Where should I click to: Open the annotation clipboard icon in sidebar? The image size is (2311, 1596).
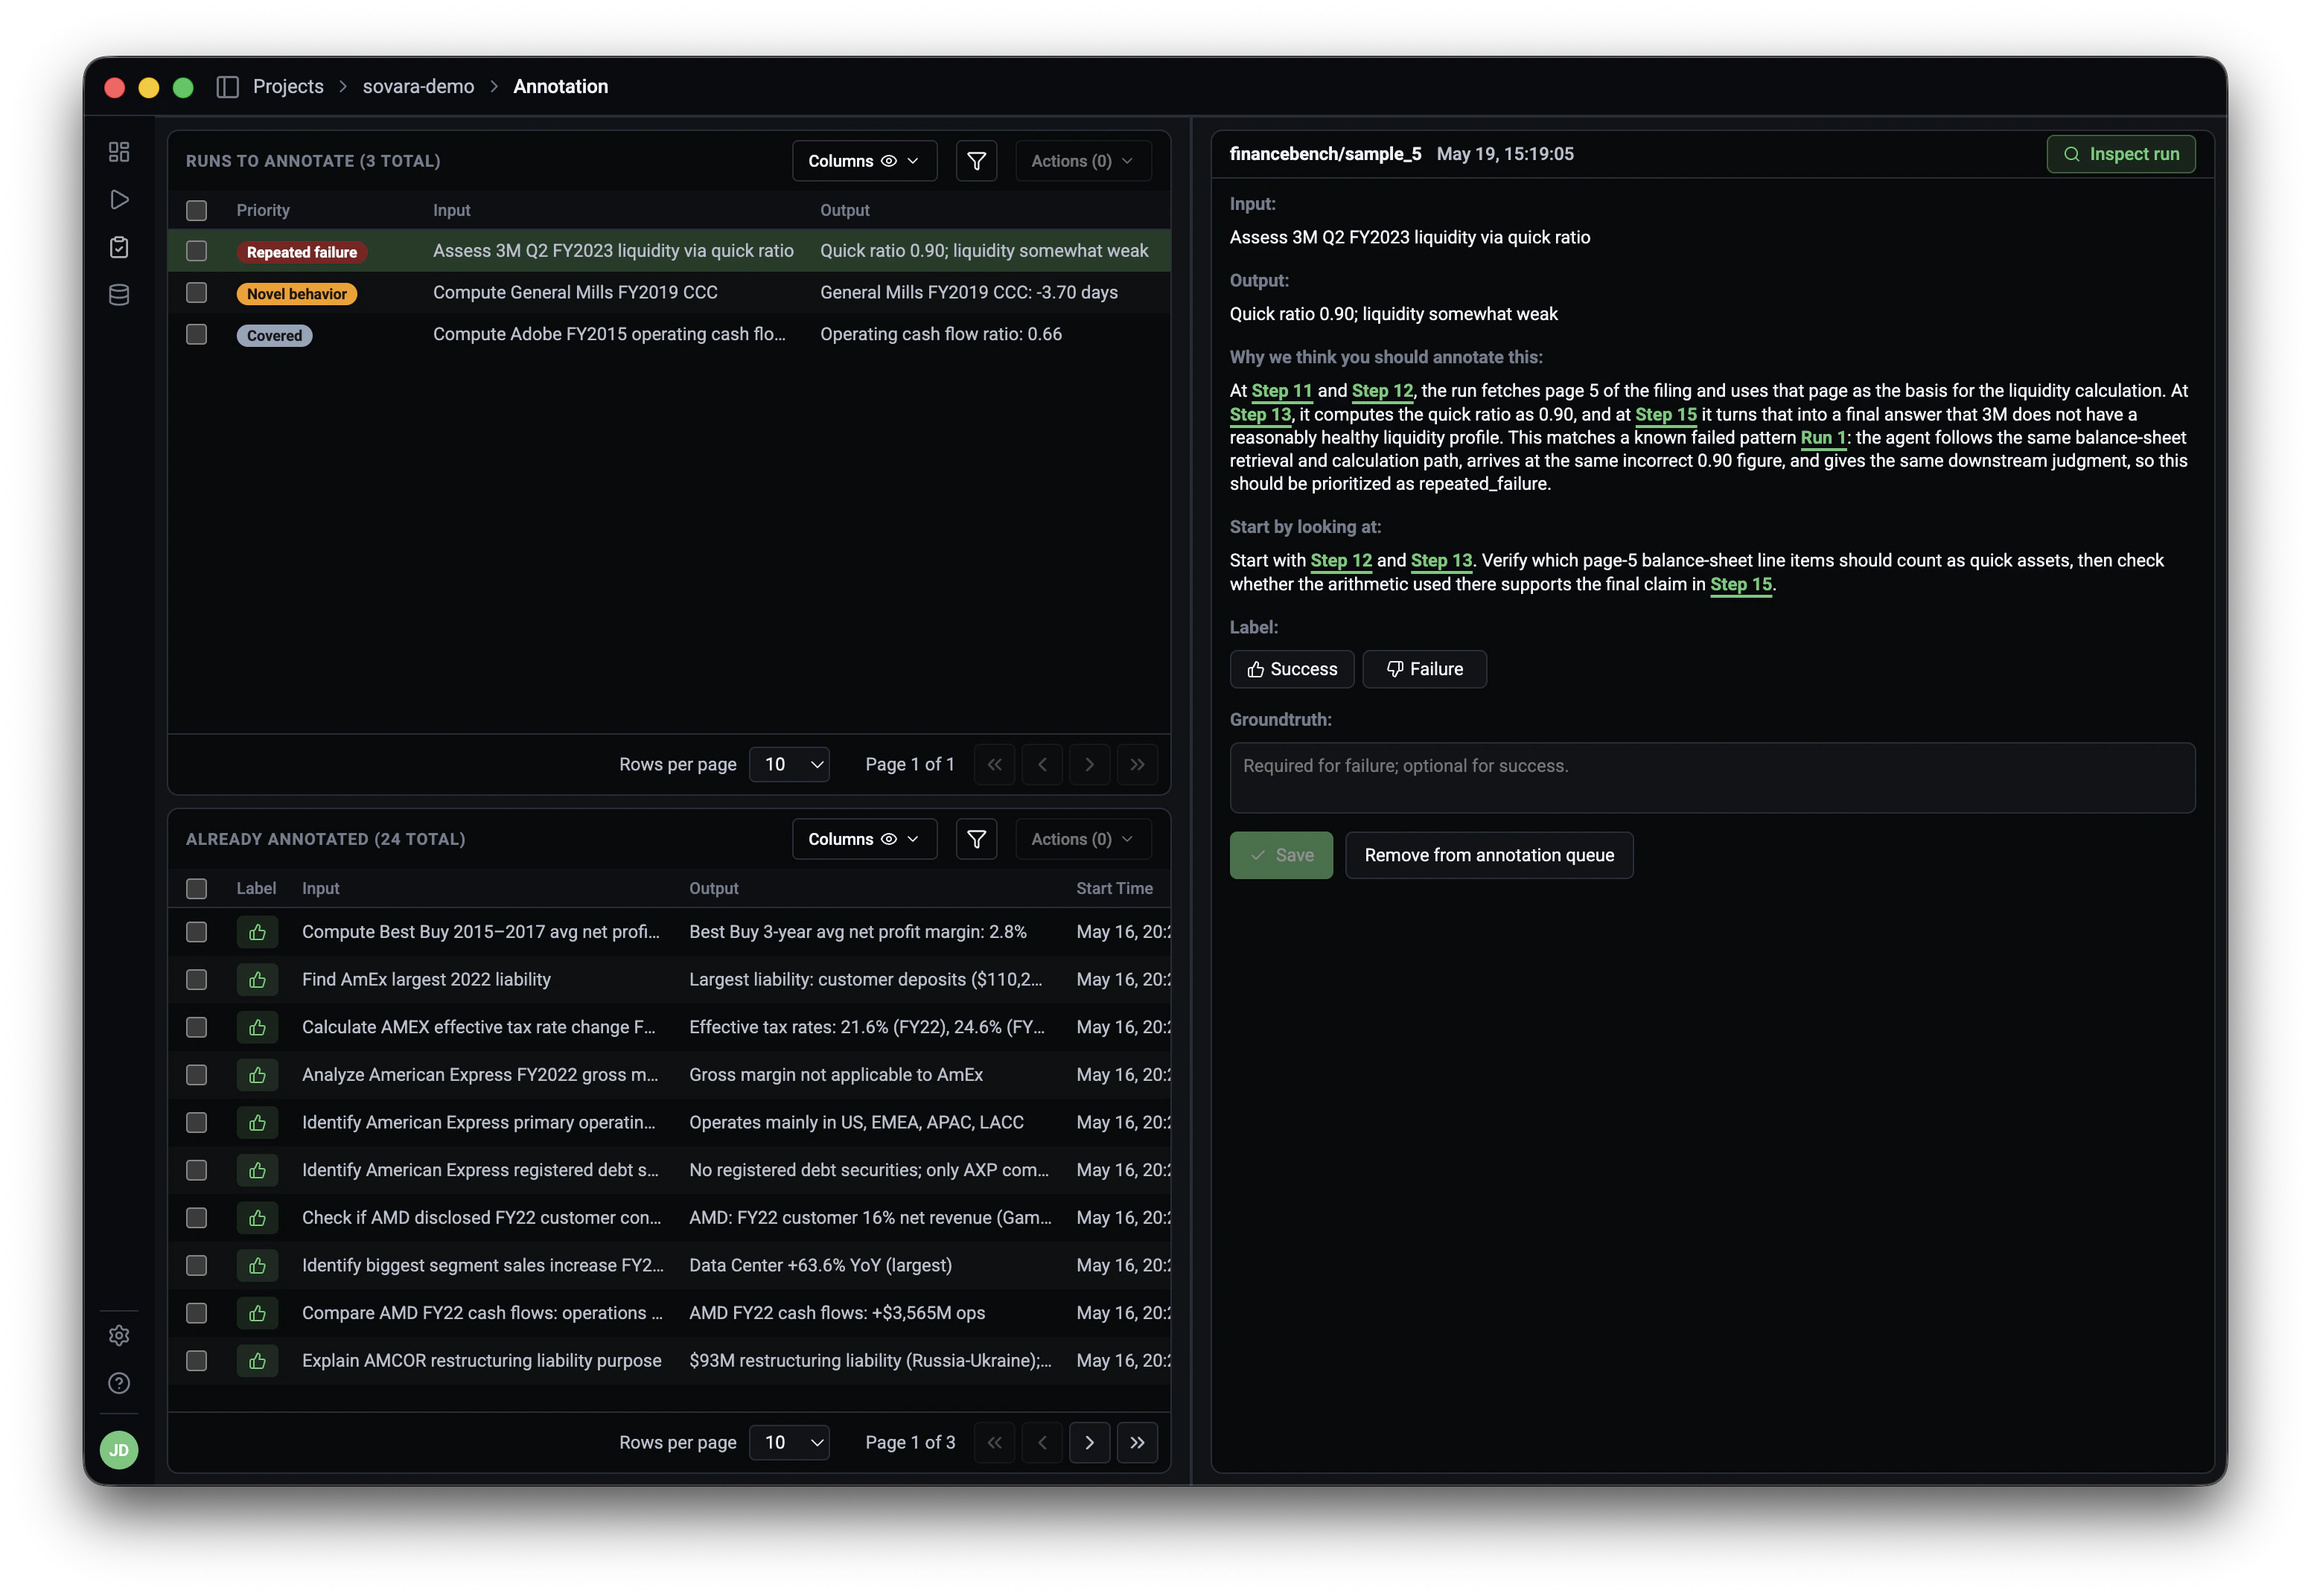coord(119,247)
